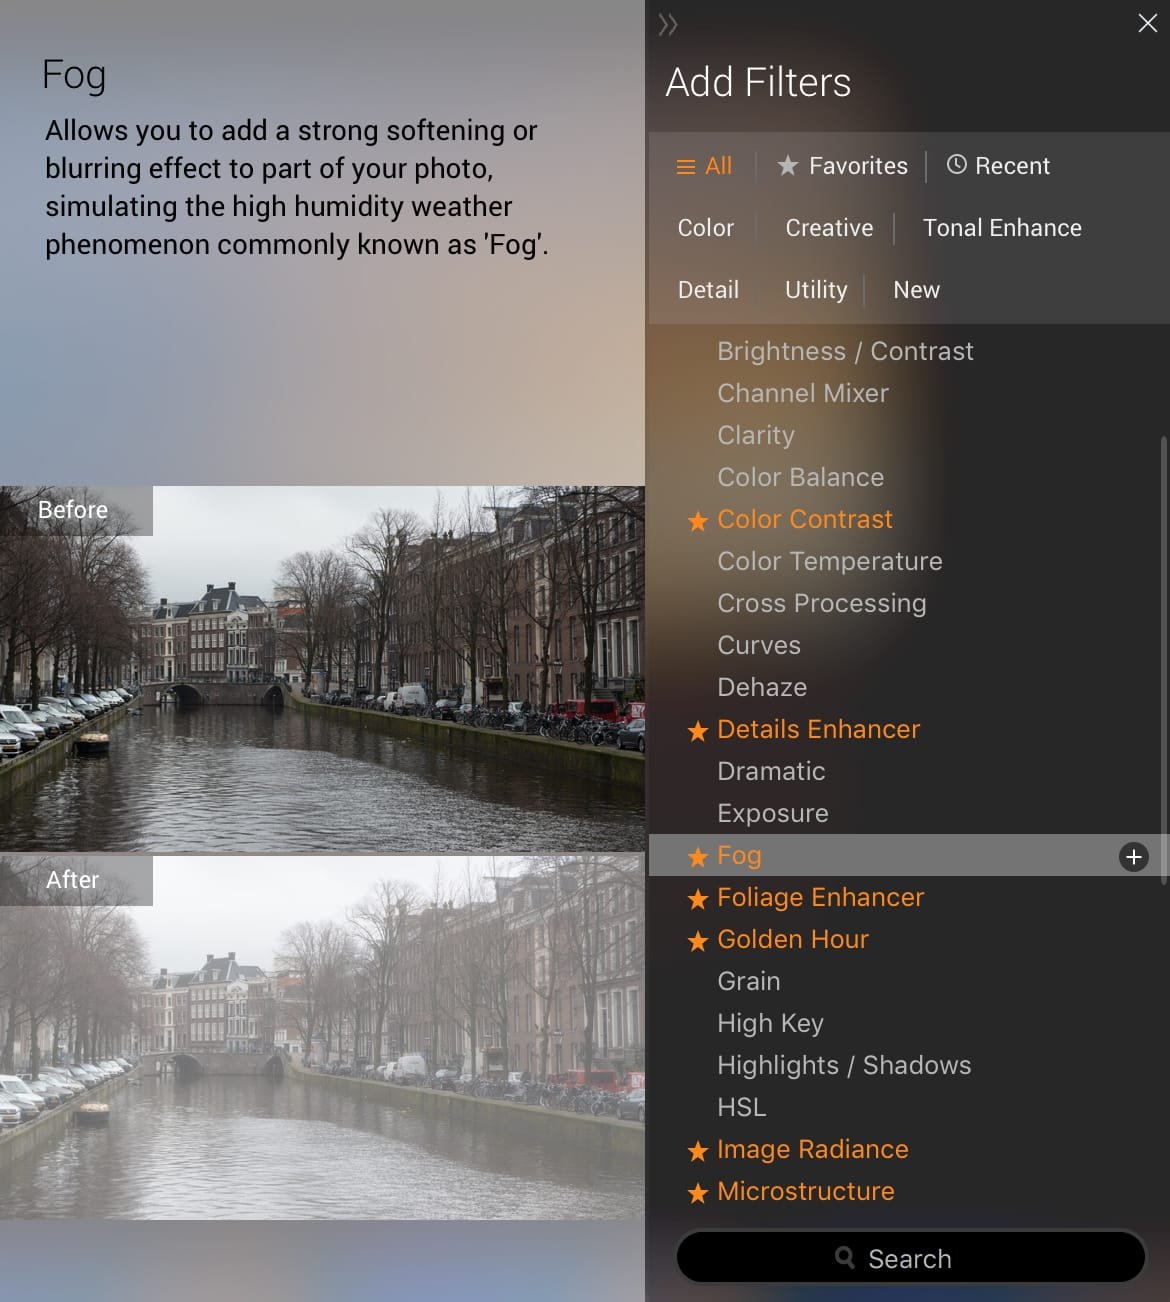Screen dimensions: 1170x1302
Task: Click the star icon beside Image Radiance
Action: click(698, 1151)
